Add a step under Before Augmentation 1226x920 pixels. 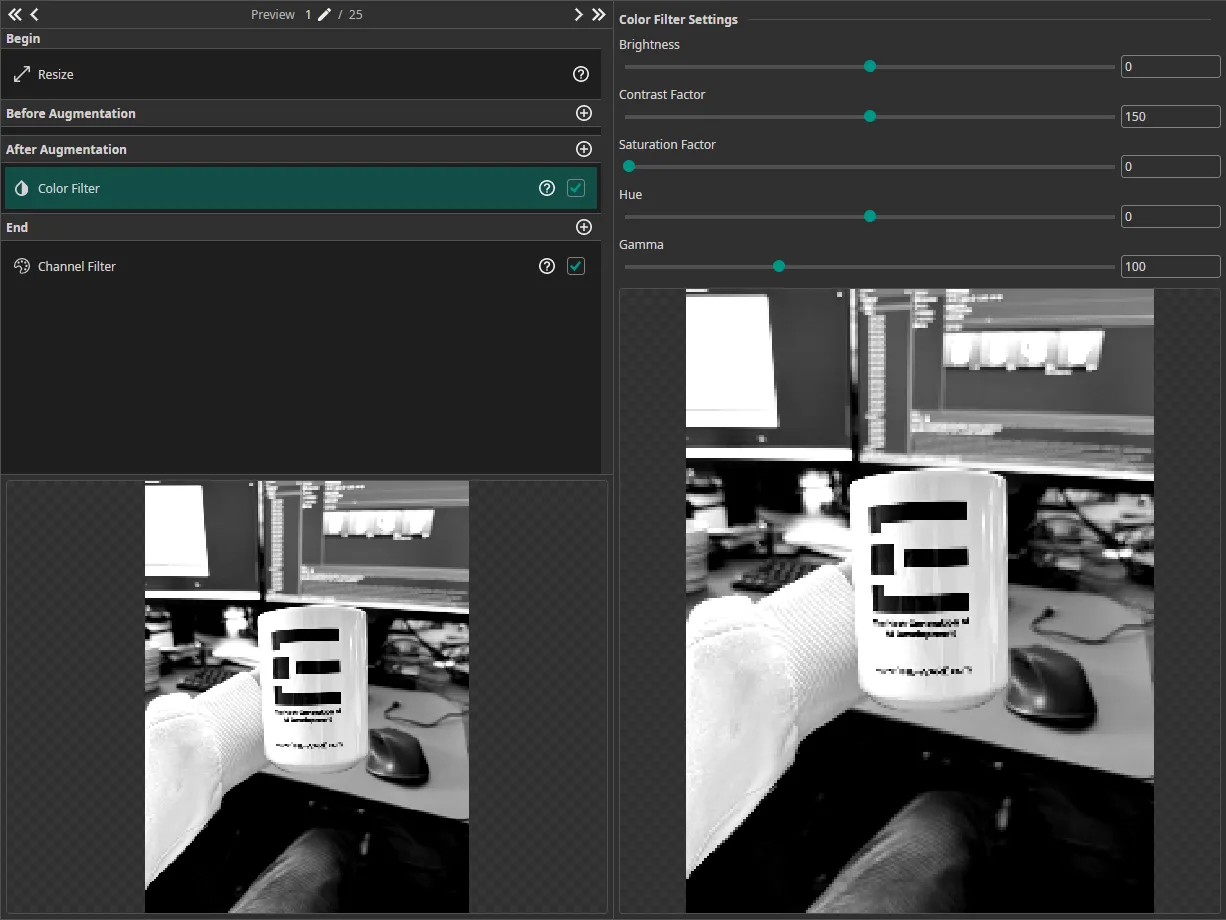pyautogui.click(x=584, y=112)
